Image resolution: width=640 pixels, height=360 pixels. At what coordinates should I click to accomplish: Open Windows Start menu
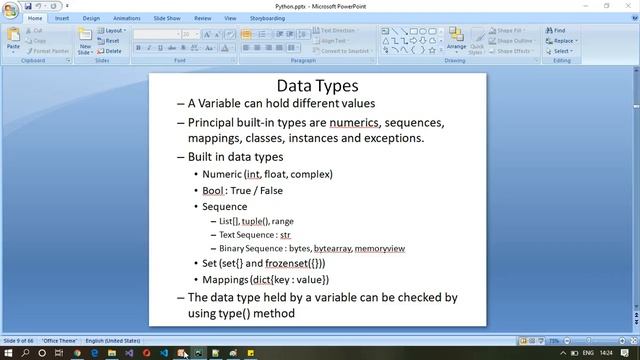[x=8, y=353]
